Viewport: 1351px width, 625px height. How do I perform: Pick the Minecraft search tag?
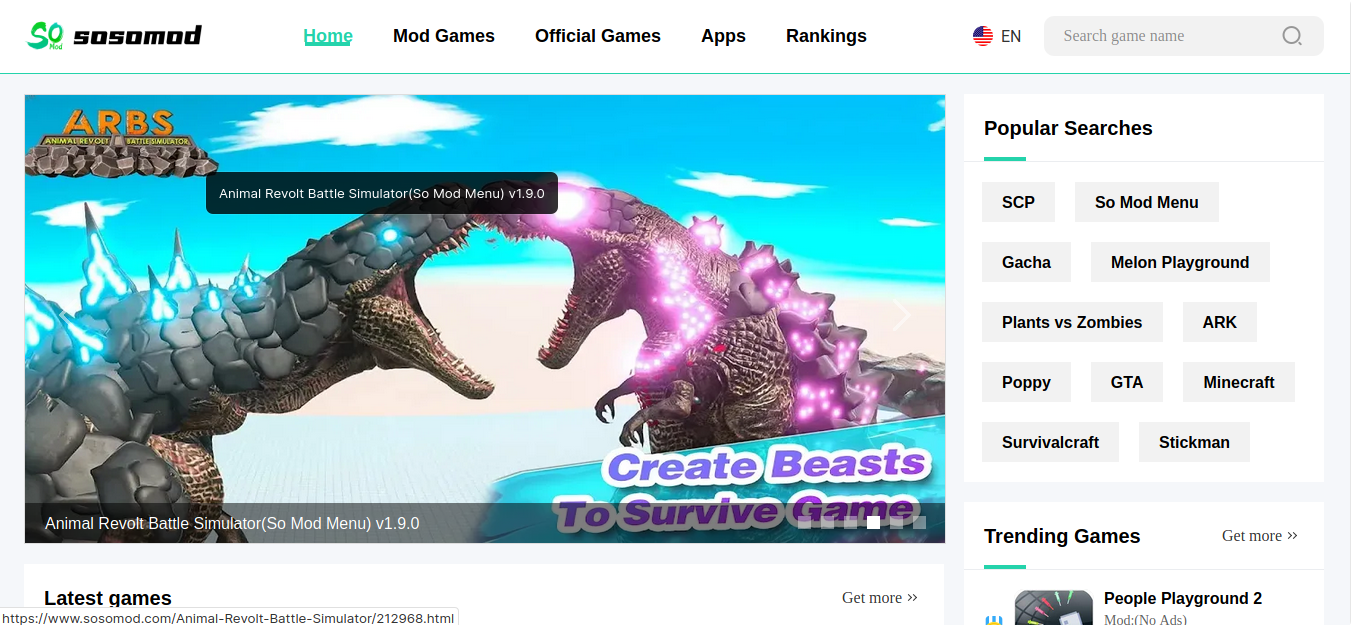1239,382
